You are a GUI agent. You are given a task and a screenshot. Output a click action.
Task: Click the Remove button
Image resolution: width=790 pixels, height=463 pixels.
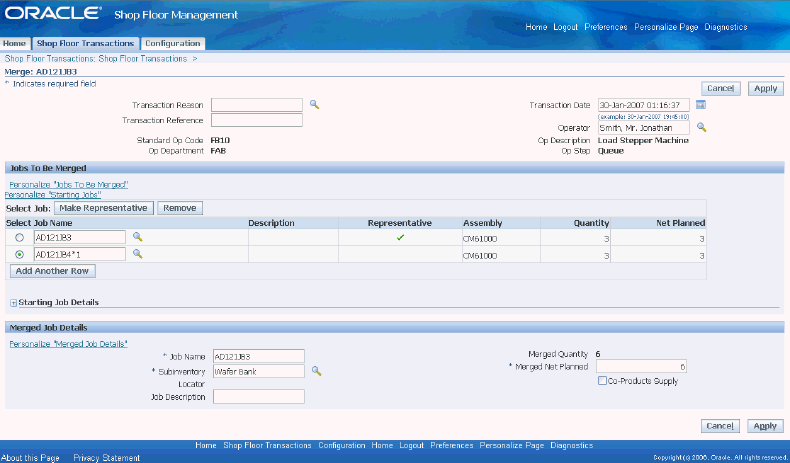[180, 208]
